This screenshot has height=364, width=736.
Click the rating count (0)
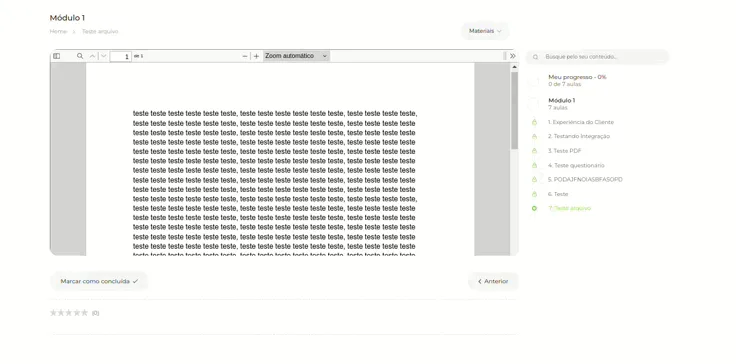95,313
